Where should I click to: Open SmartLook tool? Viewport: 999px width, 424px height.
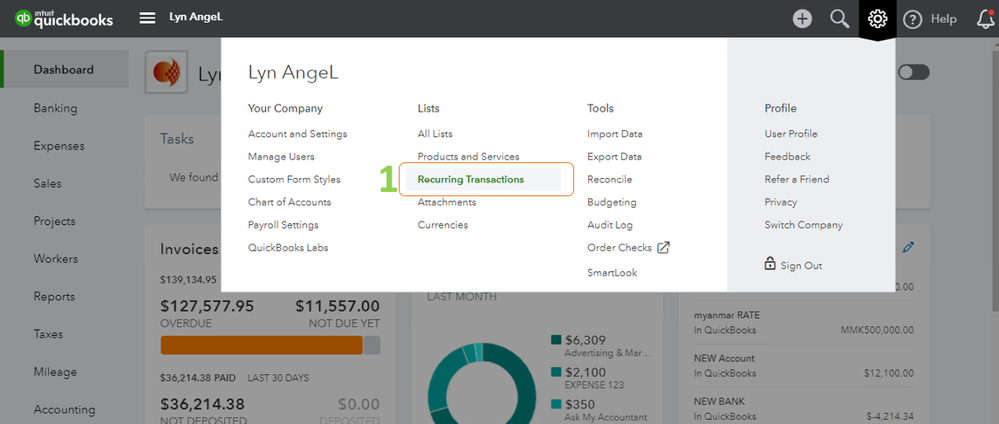(612, 273)
